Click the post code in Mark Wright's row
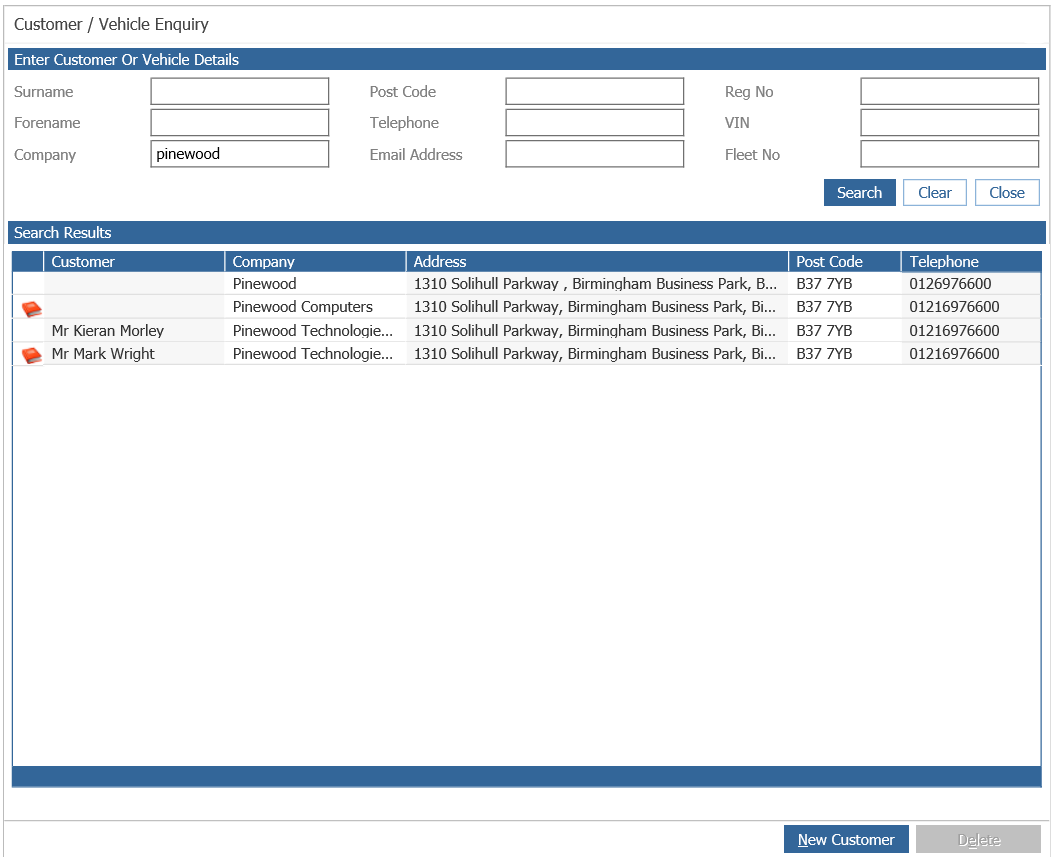Image resolution: width=1052 pixels, height=857 pixels. tap(845, 354)
